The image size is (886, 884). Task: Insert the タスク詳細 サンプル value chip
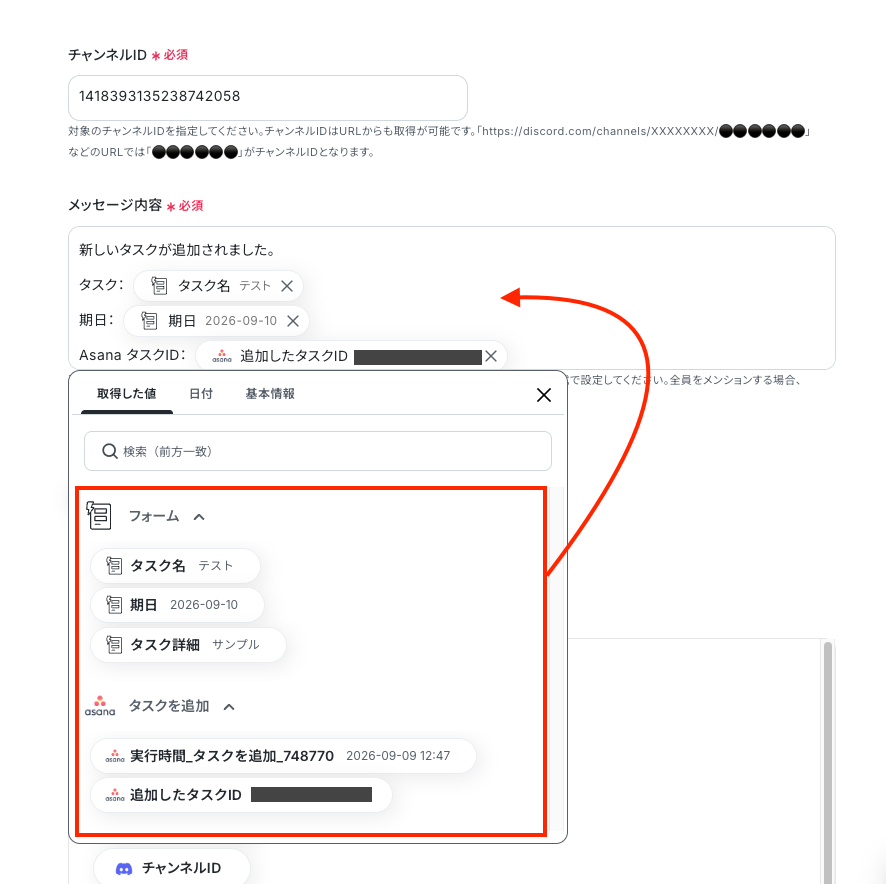pos(188,644)
